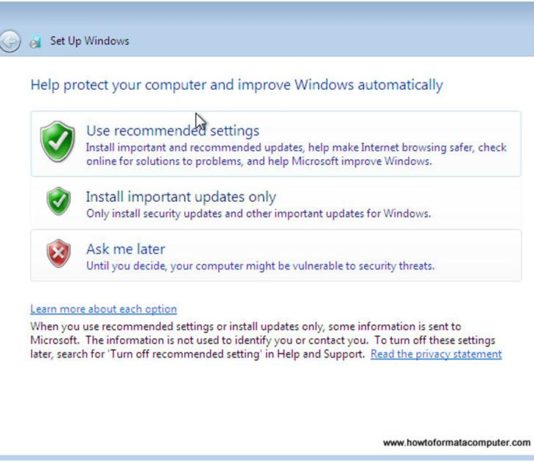Go back using the round arrow button

point(9,41)
